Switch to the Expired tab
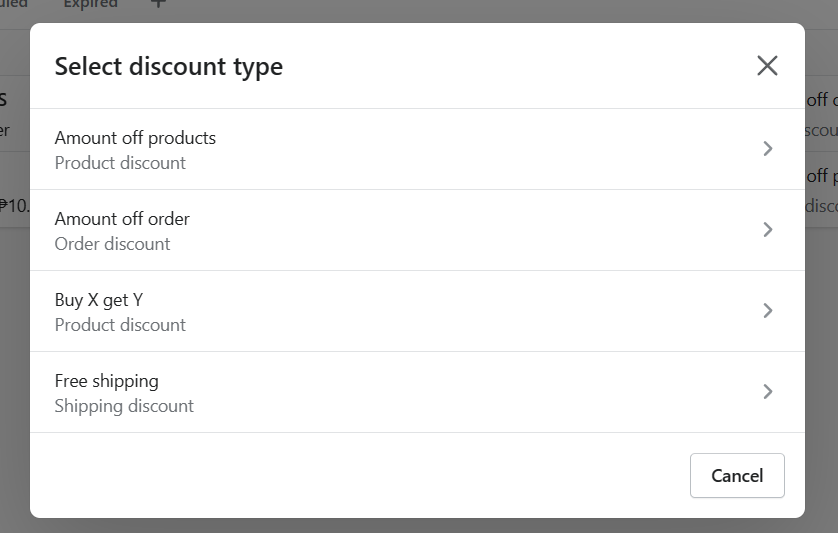The height and width of the screenshot is (533, 838). click(90, 3)
